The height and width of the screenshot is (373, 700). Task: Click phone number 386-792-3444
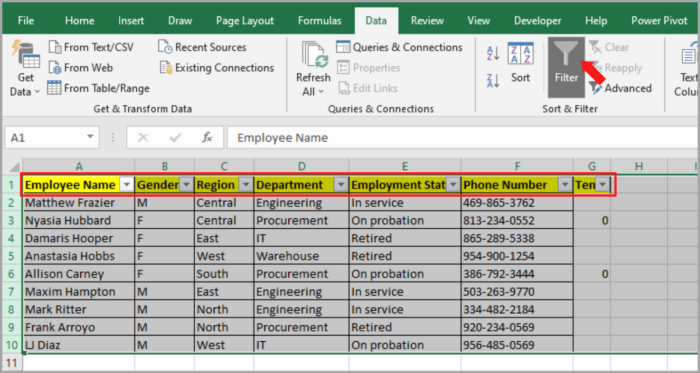point(517,274)
